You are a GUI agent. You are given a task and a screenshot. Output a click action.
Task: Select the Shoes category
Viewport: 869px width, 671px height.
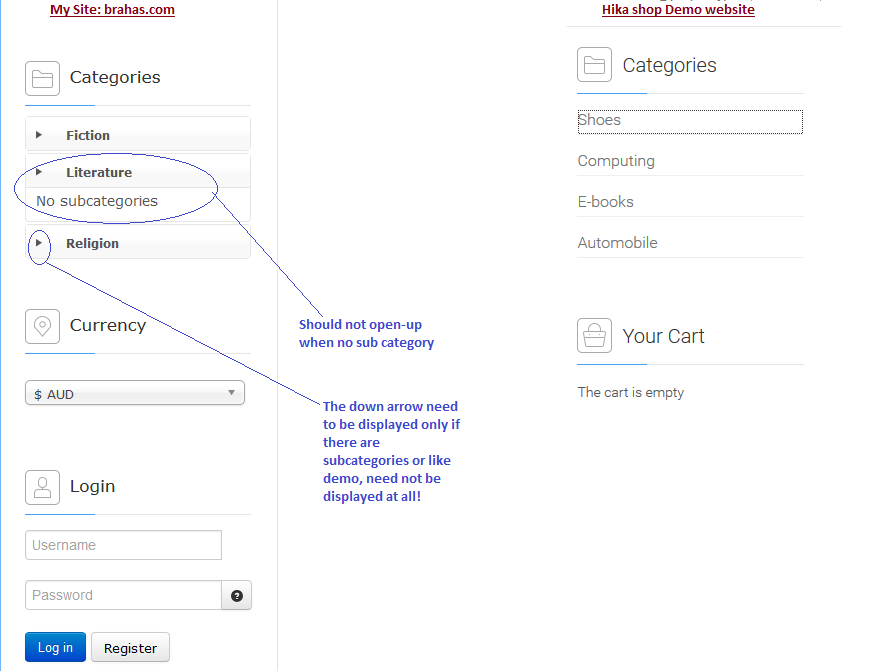click(x=600, y=120)
